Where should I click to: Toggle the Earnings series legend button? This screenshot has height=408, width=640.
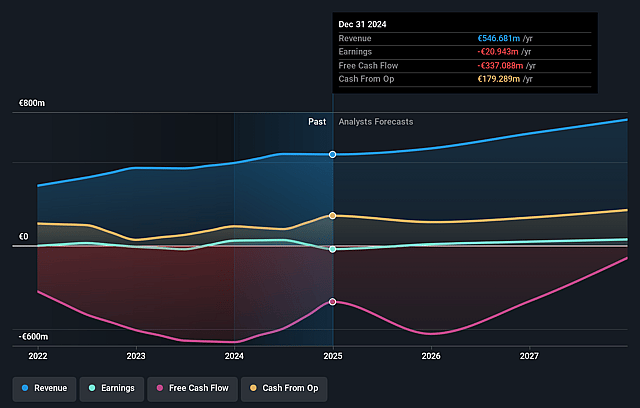tap(112, 388)
